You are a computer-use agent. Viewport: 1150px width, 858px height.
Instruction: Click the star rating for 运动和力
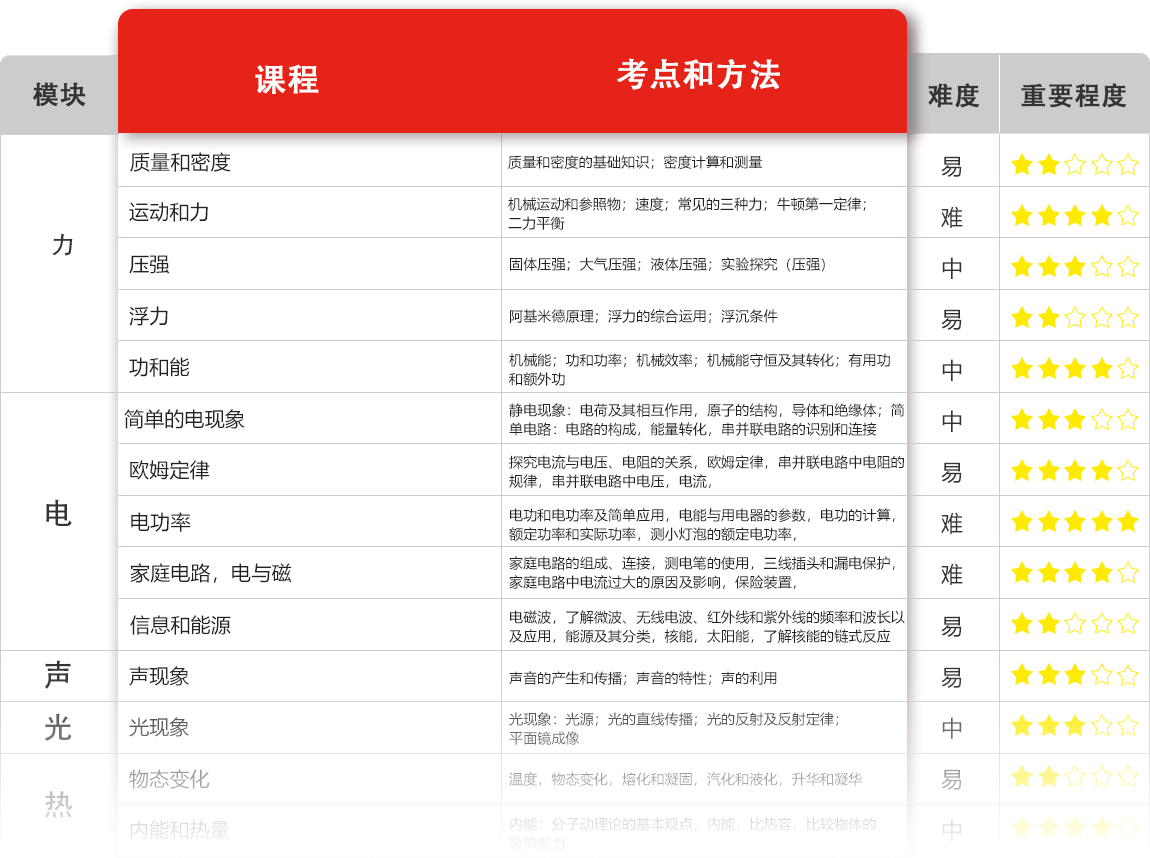coord(1074,216)
